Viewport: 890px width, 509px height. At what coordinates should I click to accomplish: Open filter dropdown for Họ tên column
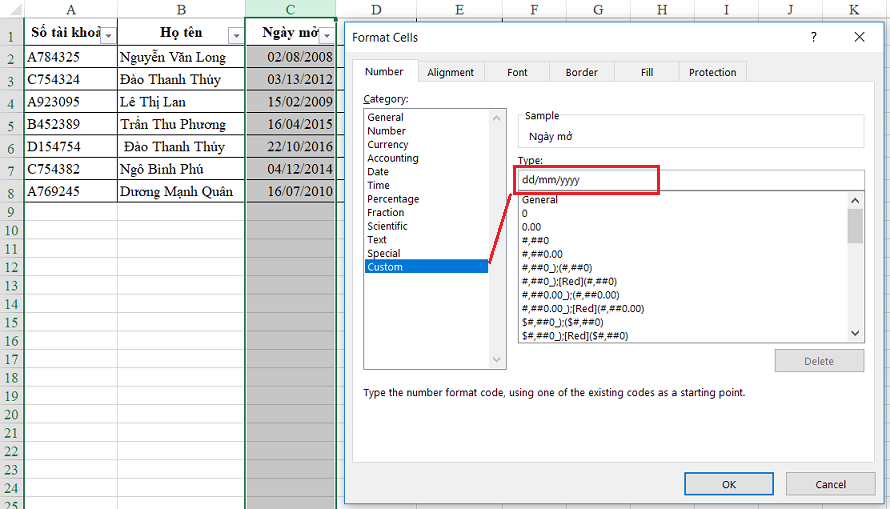[x=235, y=35]
